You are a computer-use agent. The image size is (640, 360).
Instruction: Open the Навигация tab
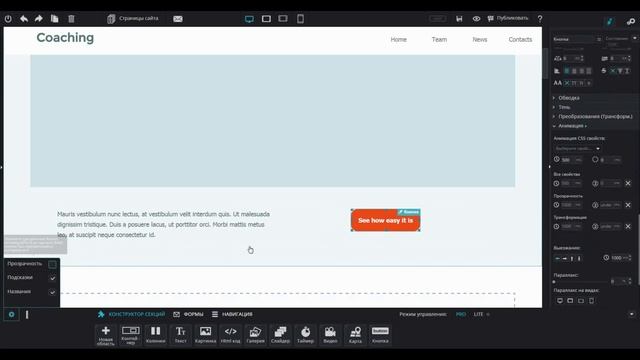(232, 314)
